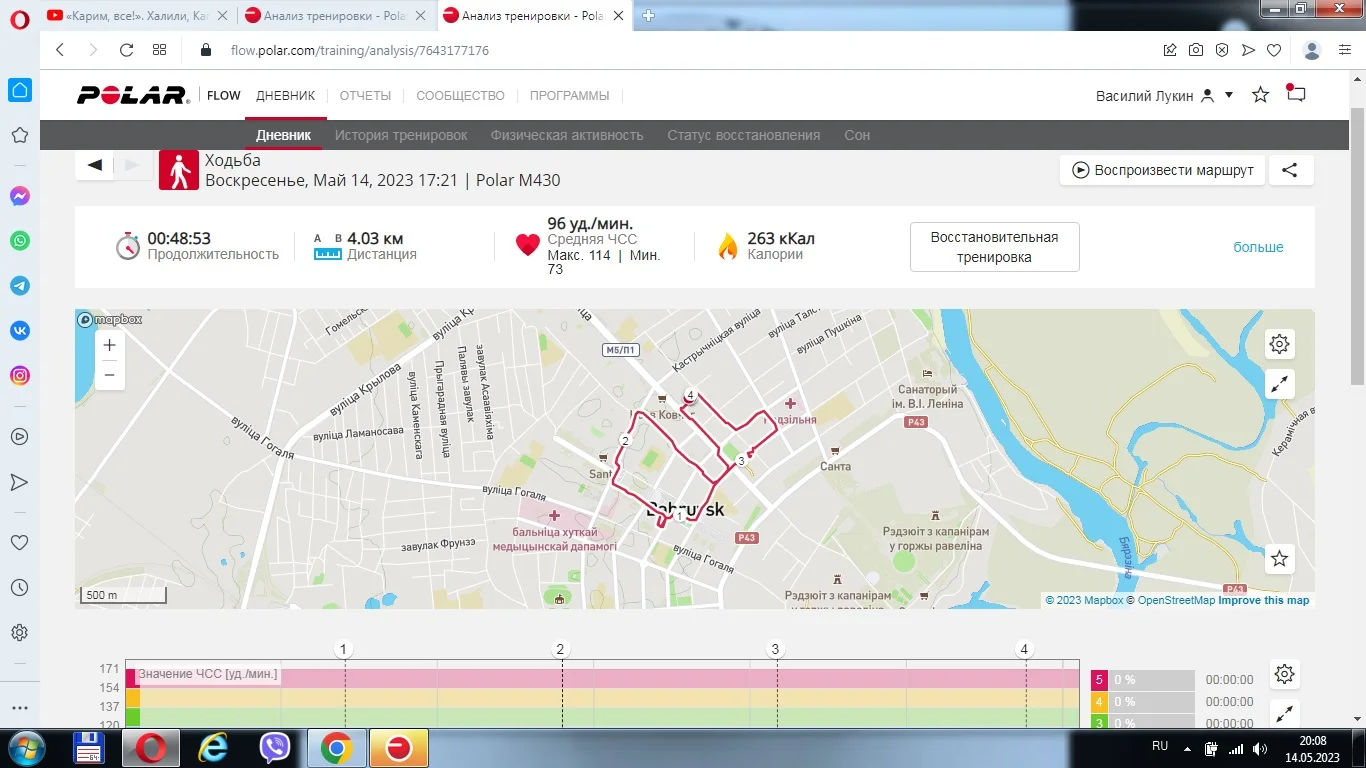Click Восстановительная тренировка button
Viewport: 1366px width, 768px height.
pos(994,247)
